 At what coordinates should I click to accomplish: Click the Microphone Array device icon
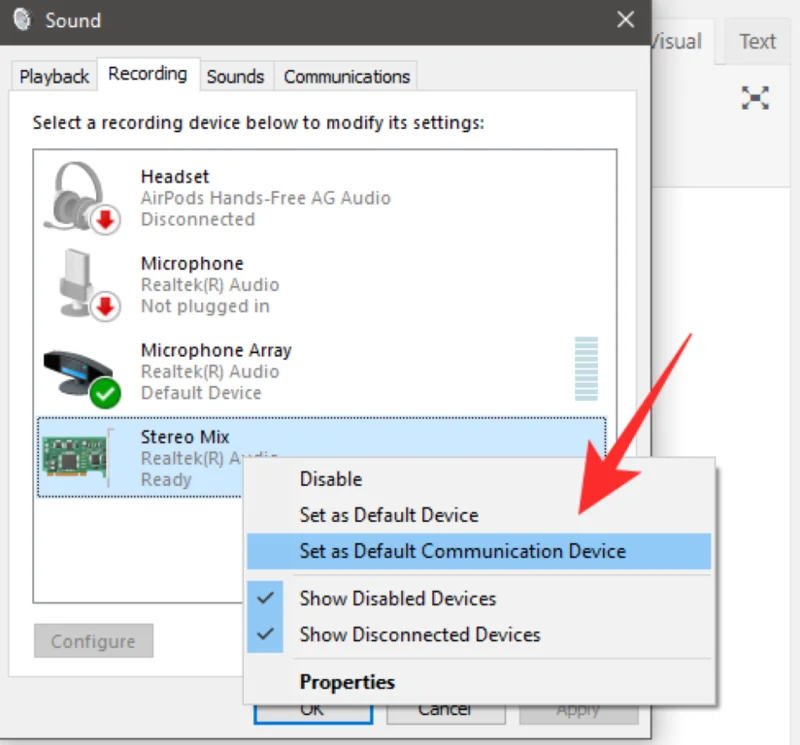pos(80,372)
